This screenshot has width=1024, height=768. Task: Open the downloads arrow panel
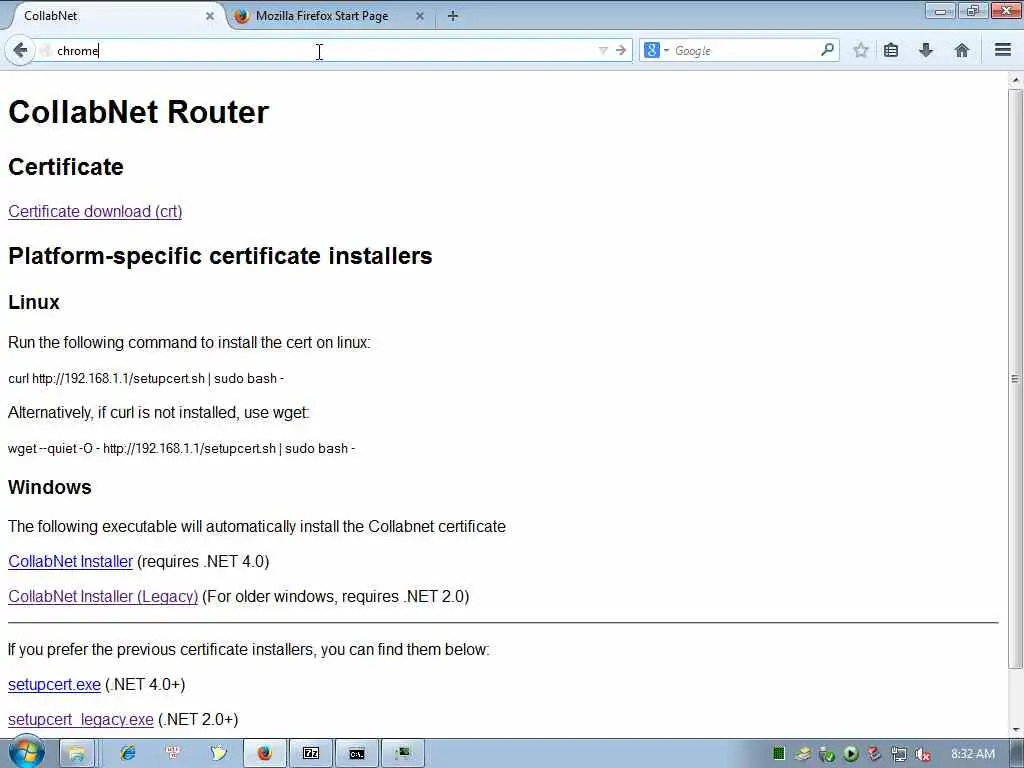click(x=925, y=50)
